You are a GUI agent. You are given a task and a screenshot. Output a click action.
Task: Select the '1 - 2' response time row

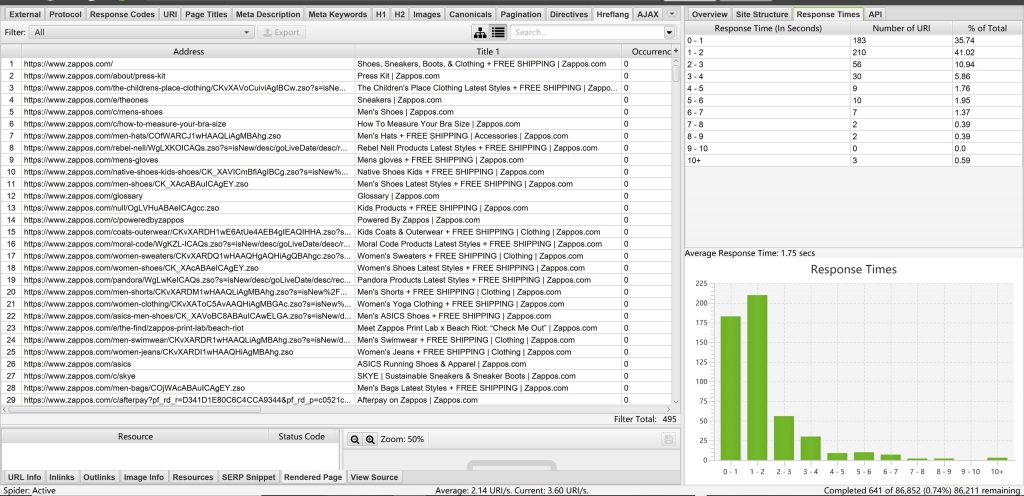854,52
